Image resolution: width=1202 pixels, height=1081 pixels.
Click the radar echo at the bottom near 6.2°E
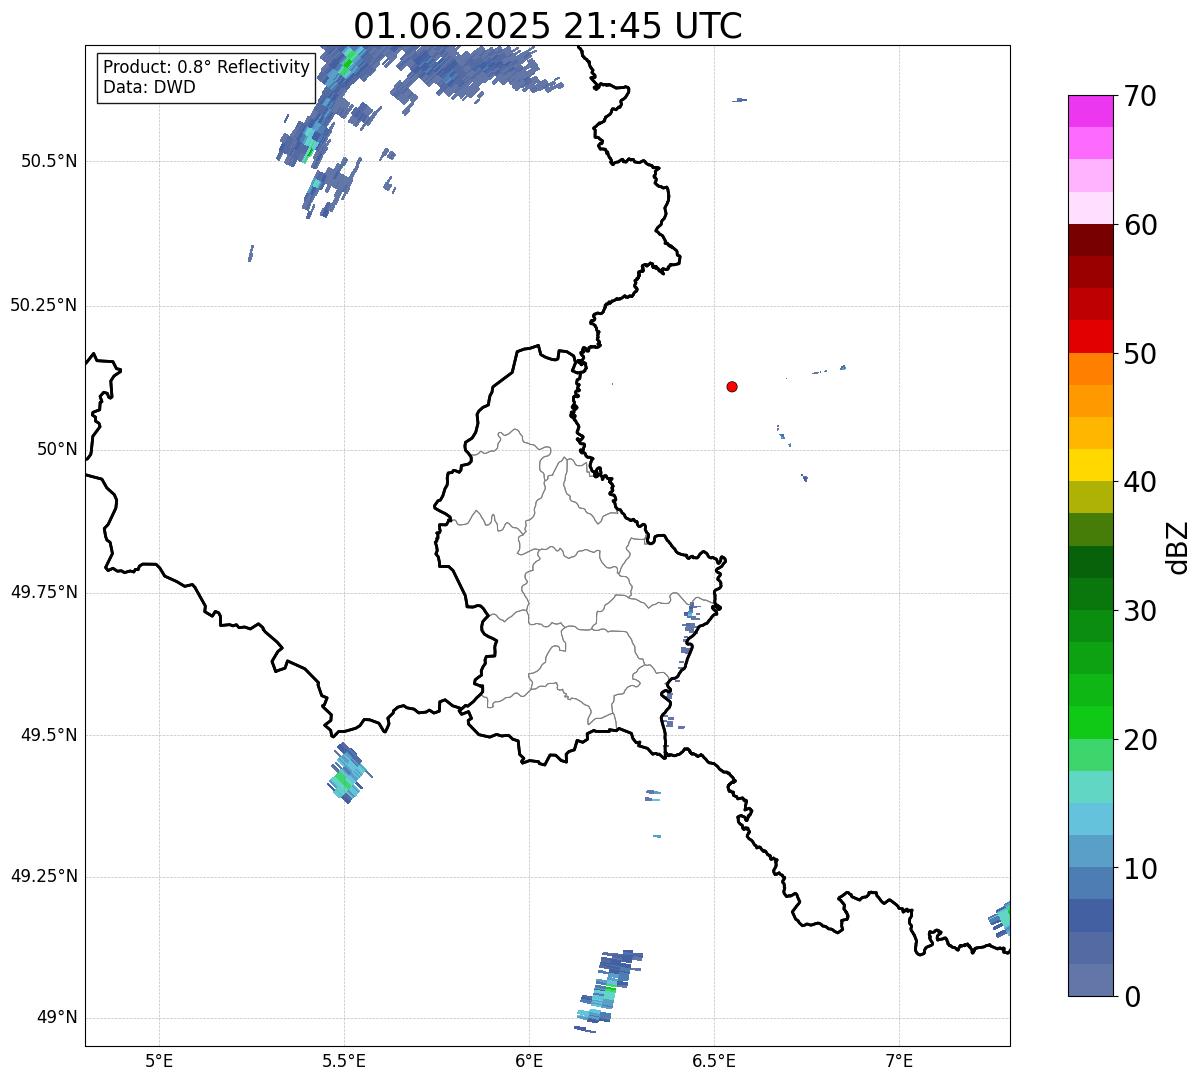(608, 991)
